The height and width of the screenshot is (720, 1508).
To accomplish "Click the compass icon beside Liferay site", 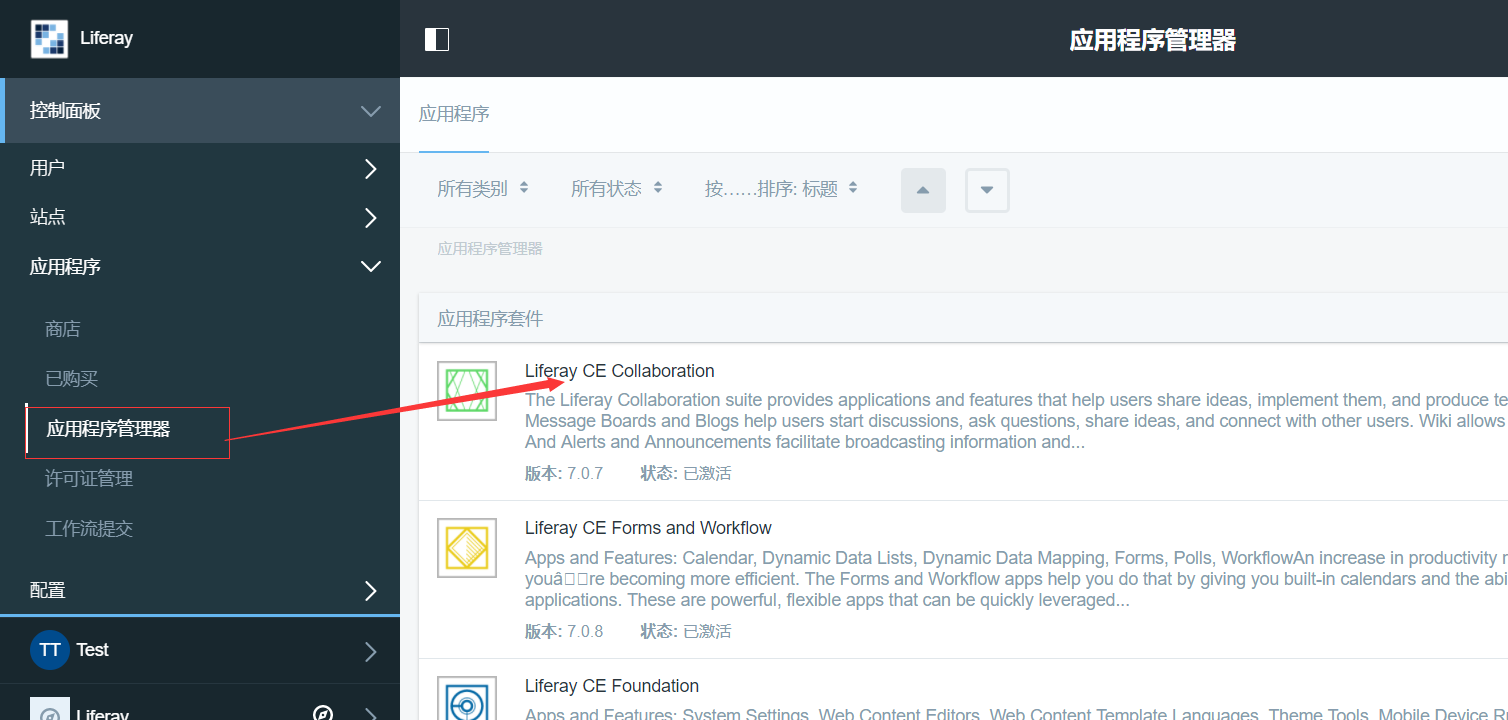I will (x=323, y=713).
